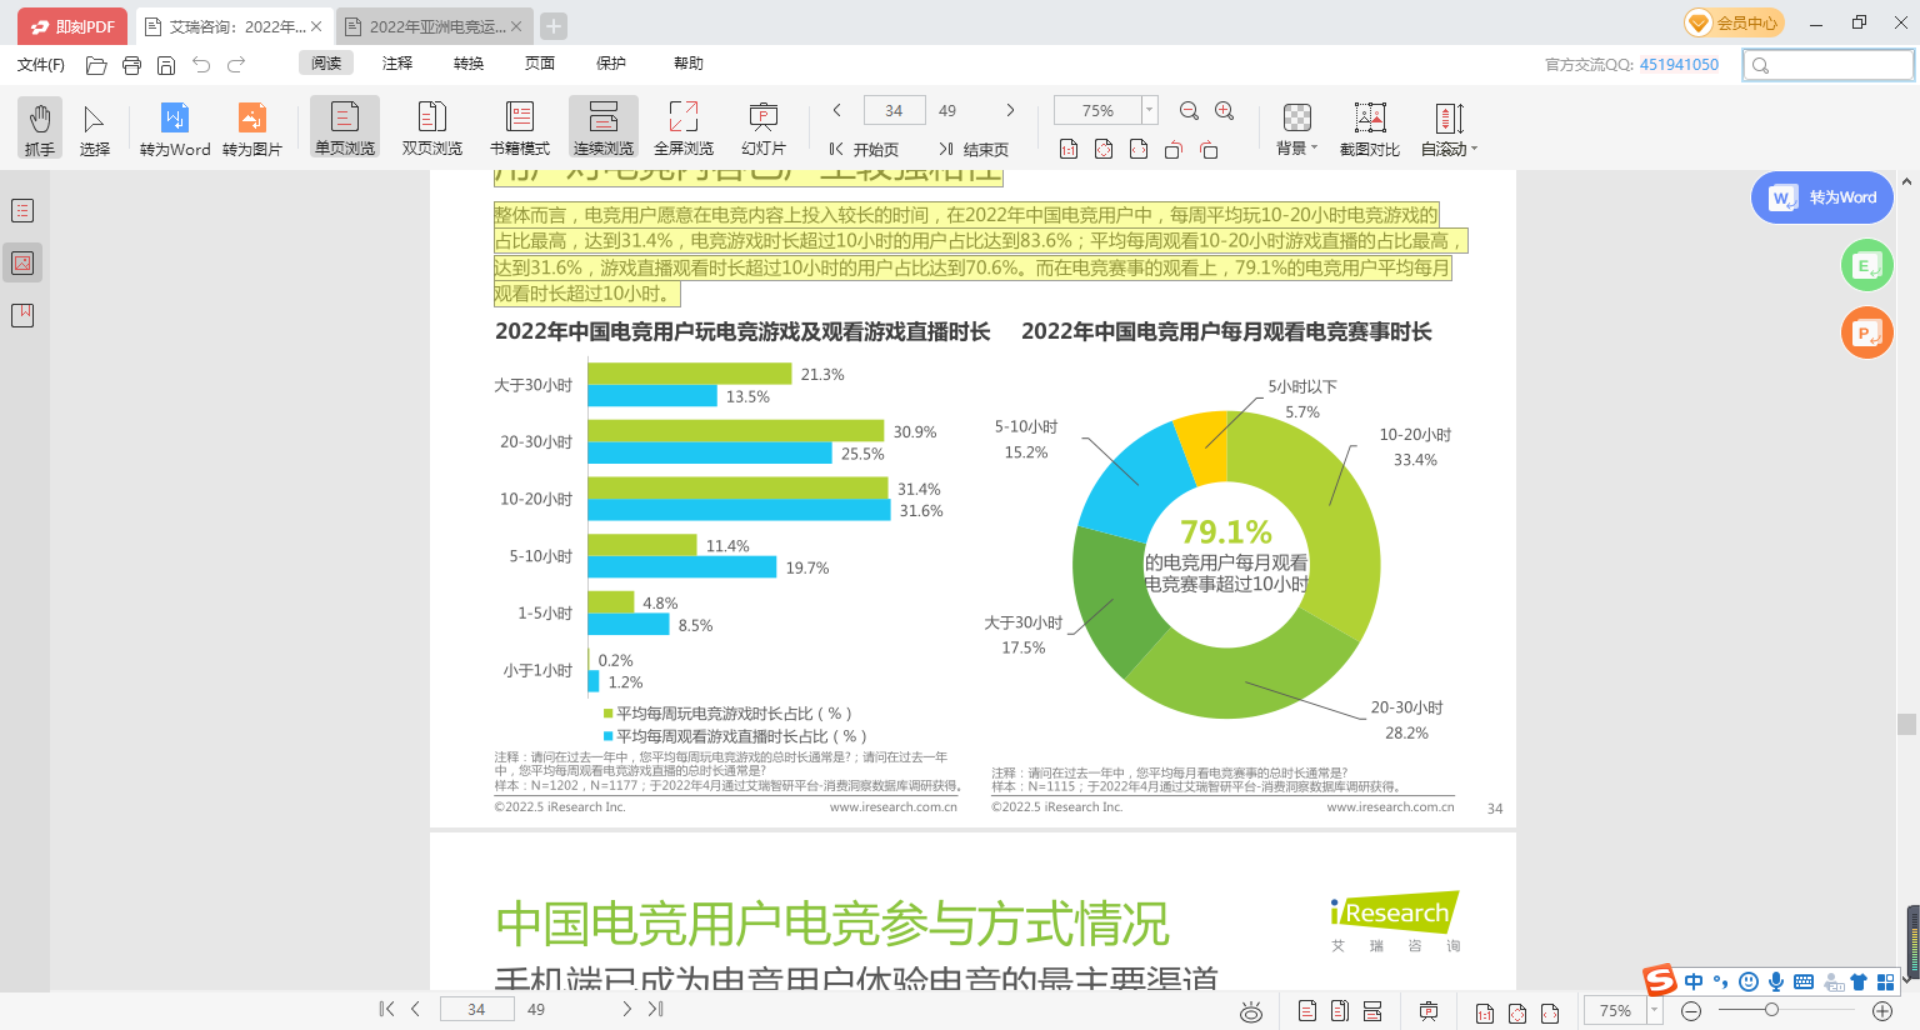Click the zoom in magnifier icon
Image resolution: width=1920 pixels, height=1030 pixels.
pos(1224,111)
